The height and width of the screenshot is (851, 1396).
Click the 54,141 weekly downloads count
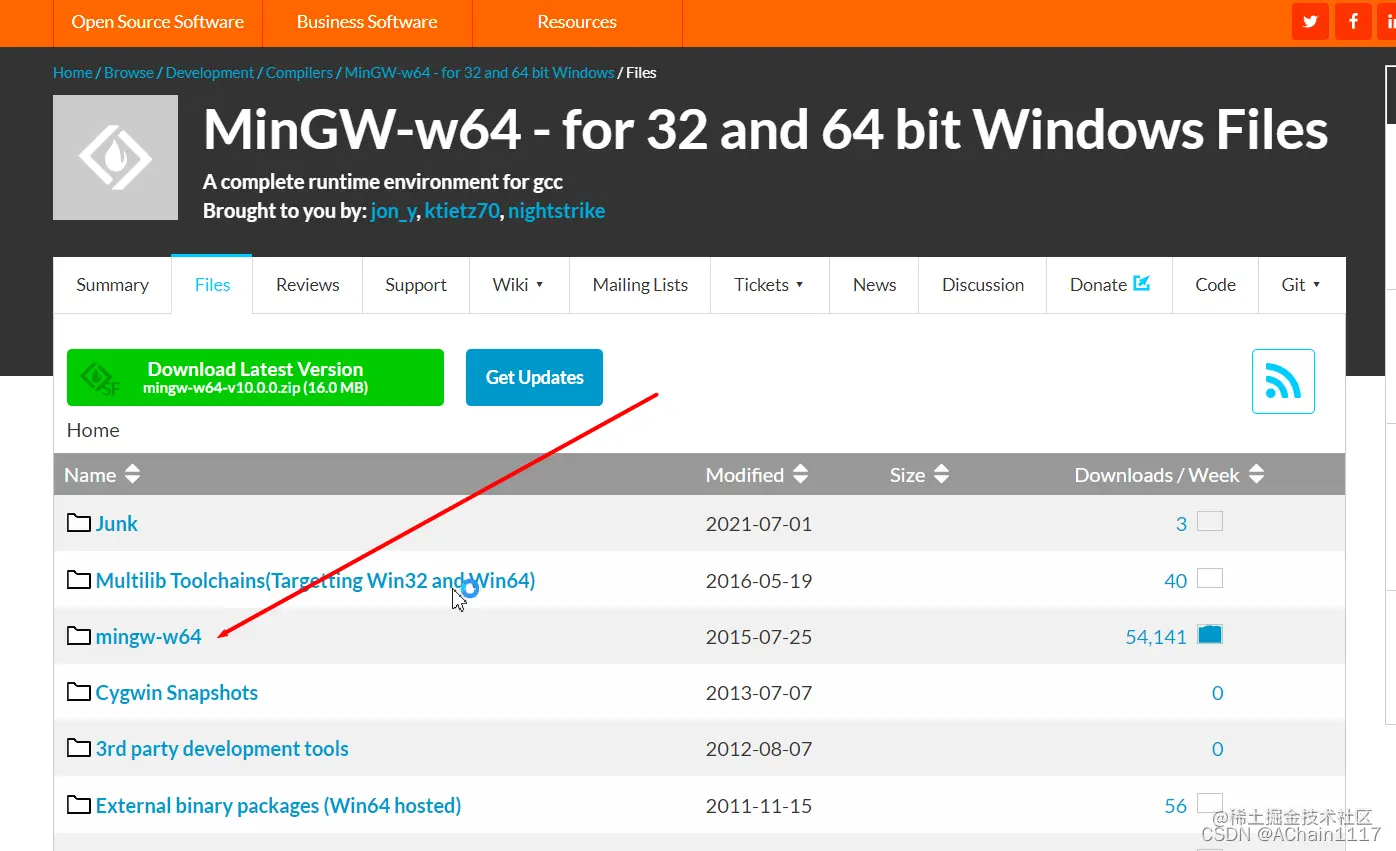1155,636
